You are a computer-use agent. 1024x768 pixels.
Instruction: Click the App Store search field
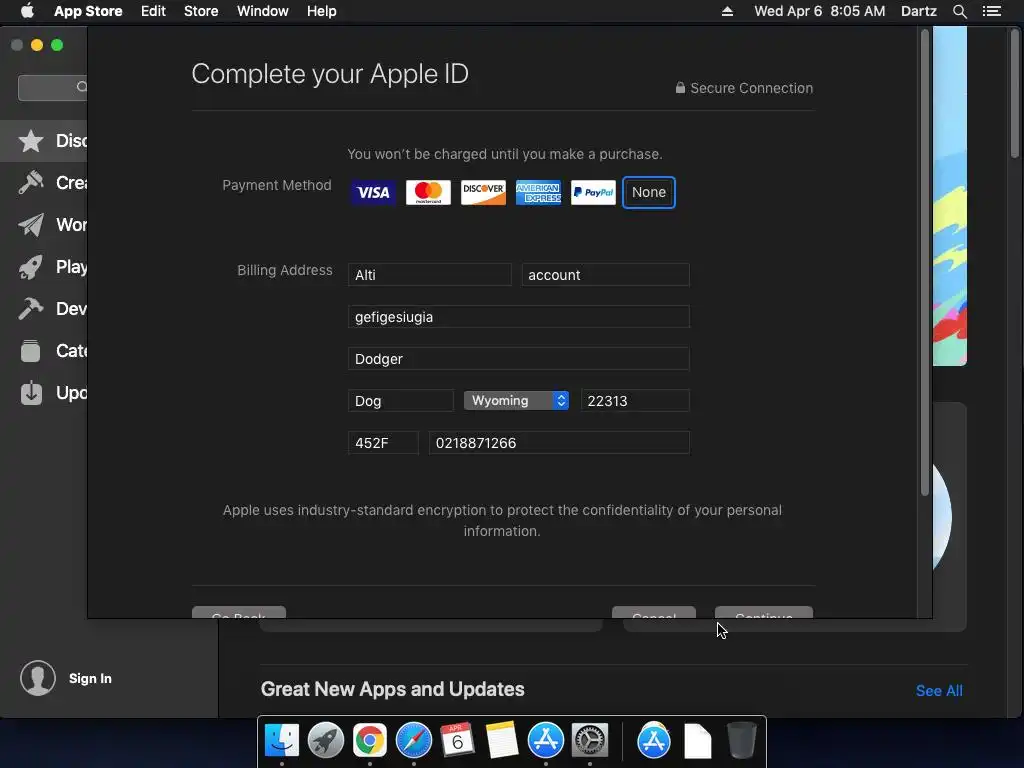[x=53, y=88]
